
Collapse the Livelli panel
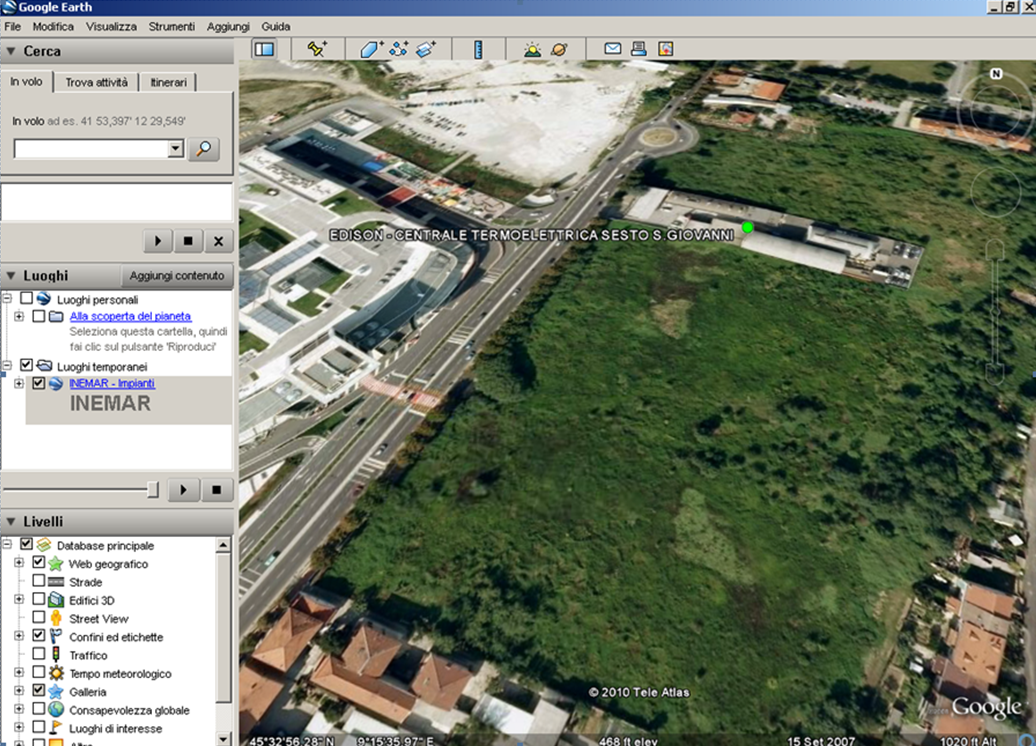(x=11, y=521)
